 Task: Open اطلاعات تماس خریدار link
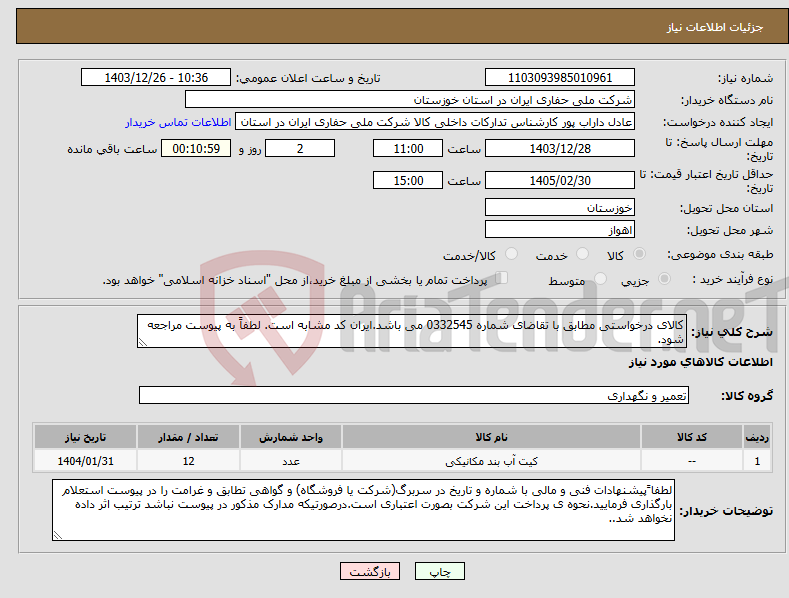178,122
